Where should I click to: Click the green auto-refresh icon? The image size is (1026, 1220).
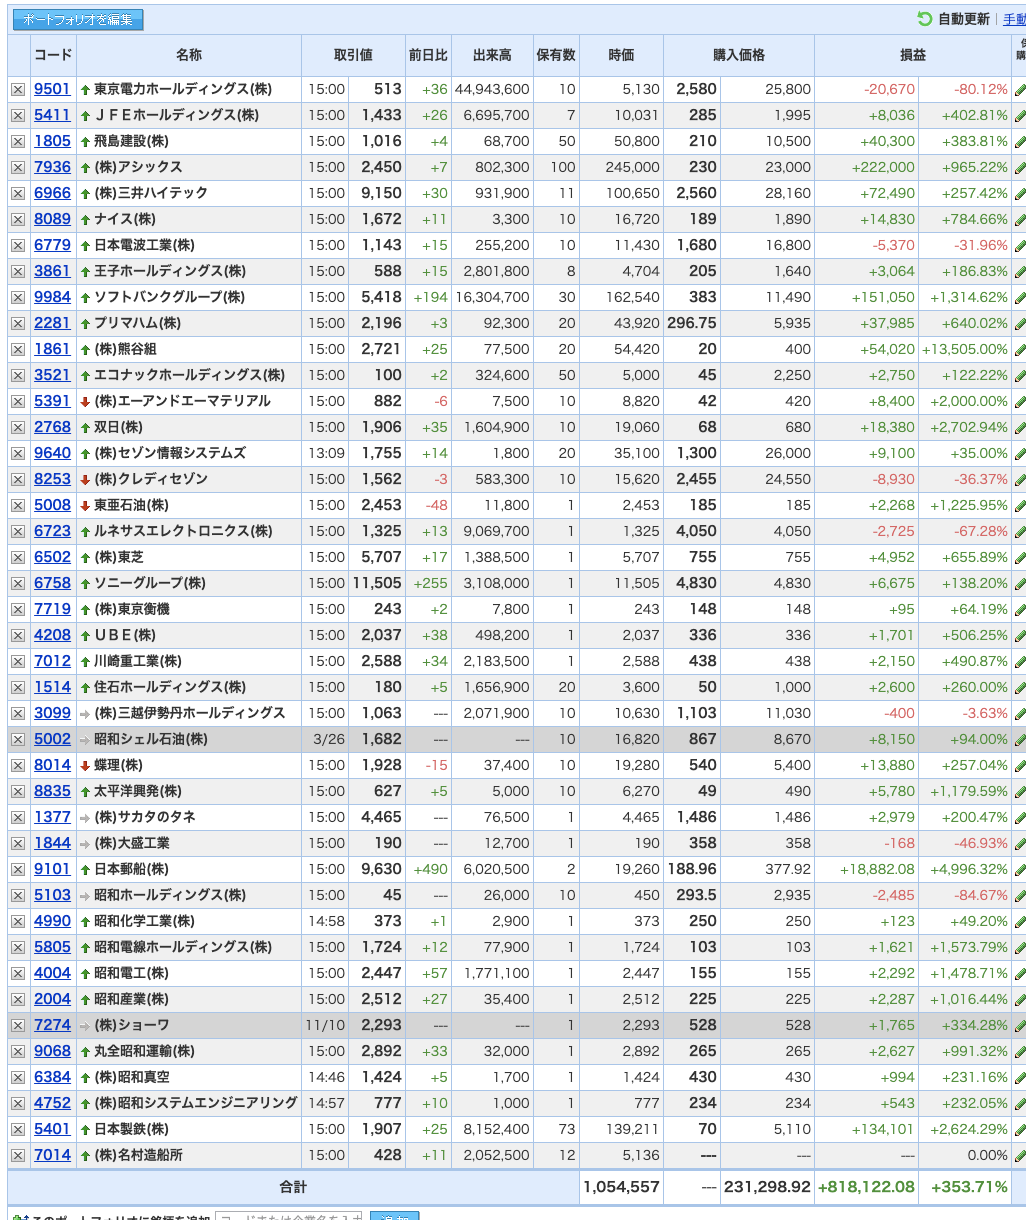click(x=925, y=19)
